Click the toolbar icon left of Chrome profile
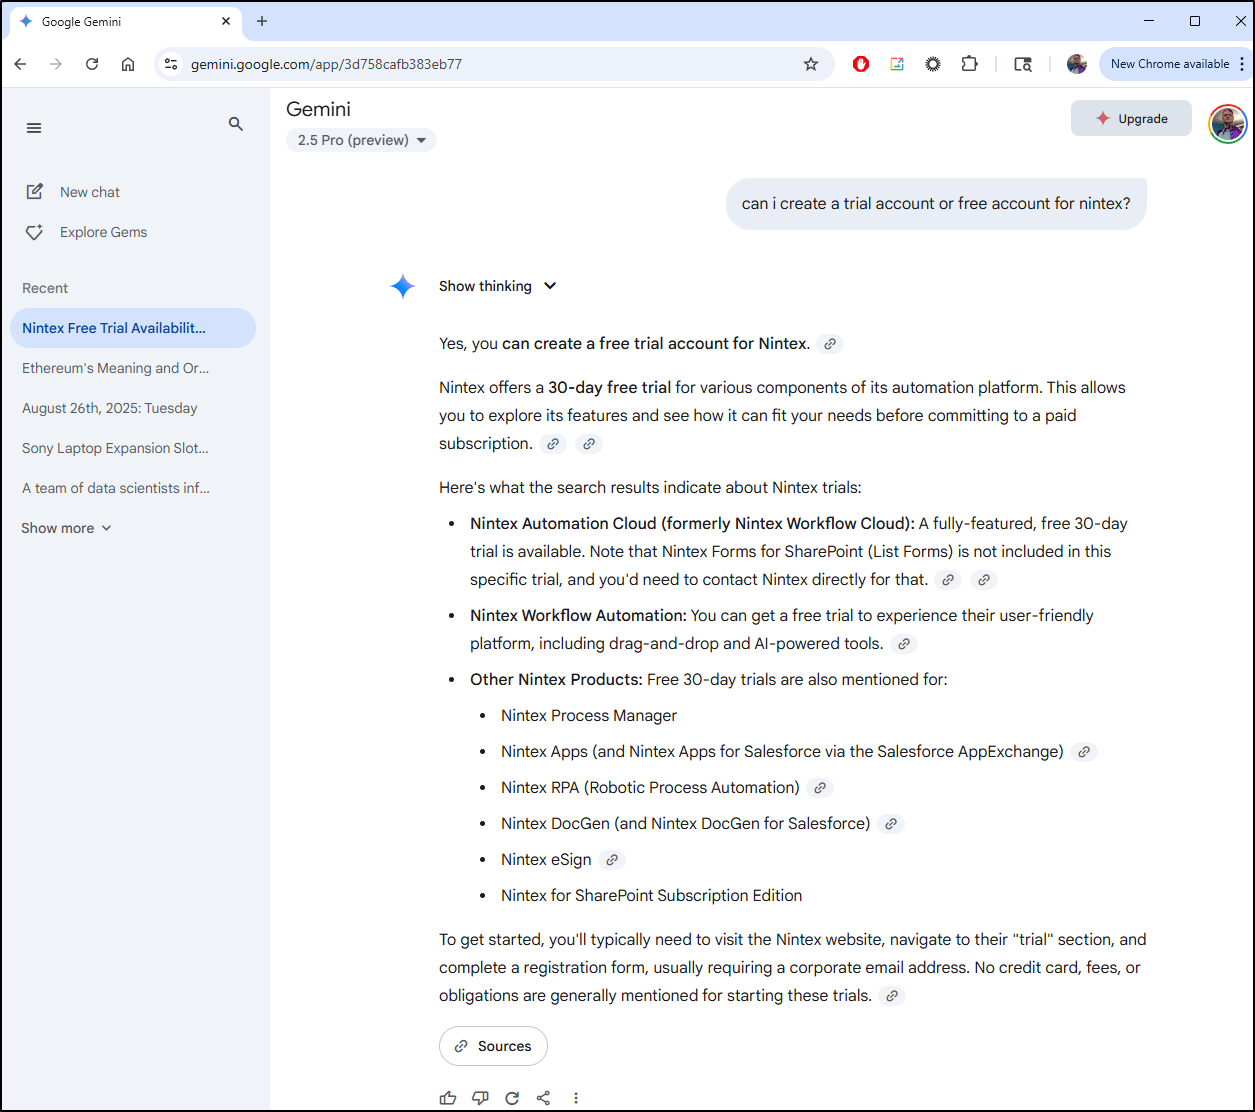 pos(1023,64)
